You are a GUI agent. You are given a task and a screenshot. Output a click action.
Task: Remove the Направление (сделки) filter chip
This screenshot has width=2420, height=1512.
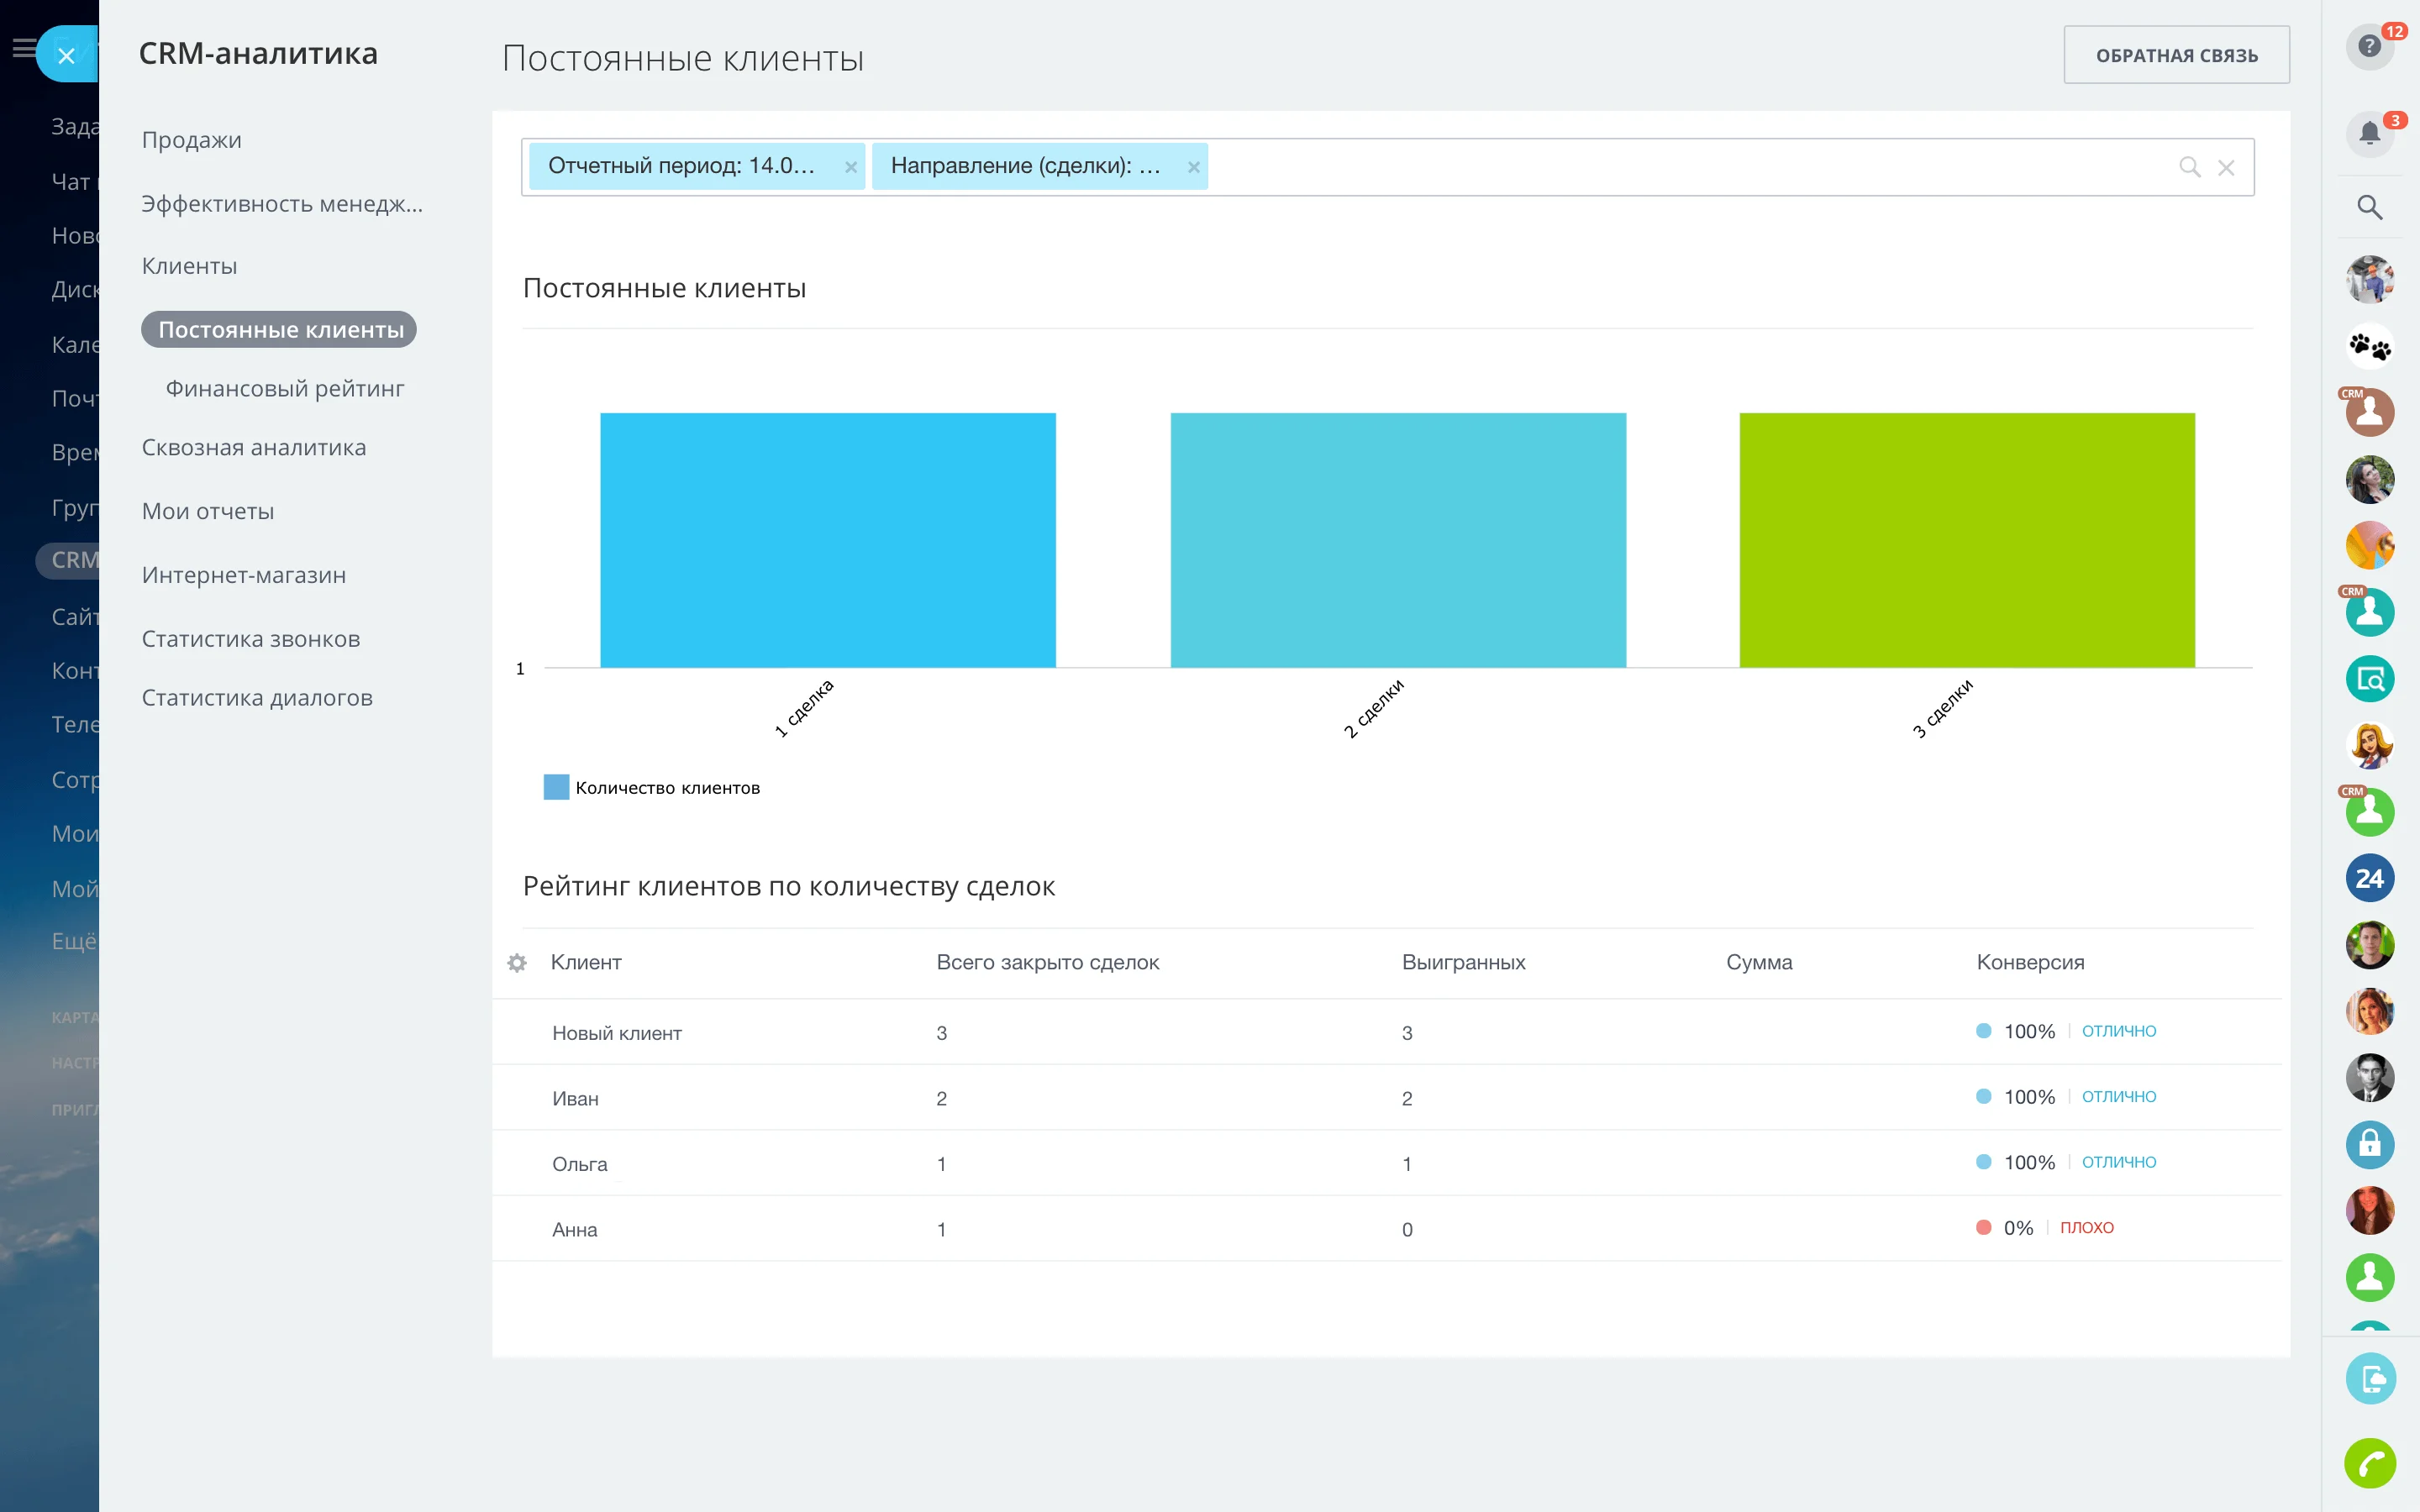point(1193,168)
